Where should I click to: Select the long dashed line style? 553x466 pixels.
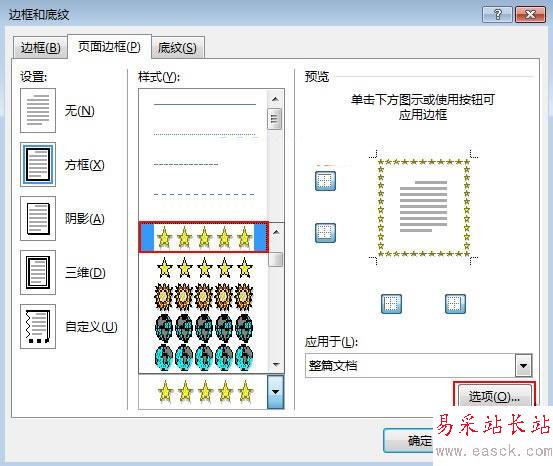204,194
